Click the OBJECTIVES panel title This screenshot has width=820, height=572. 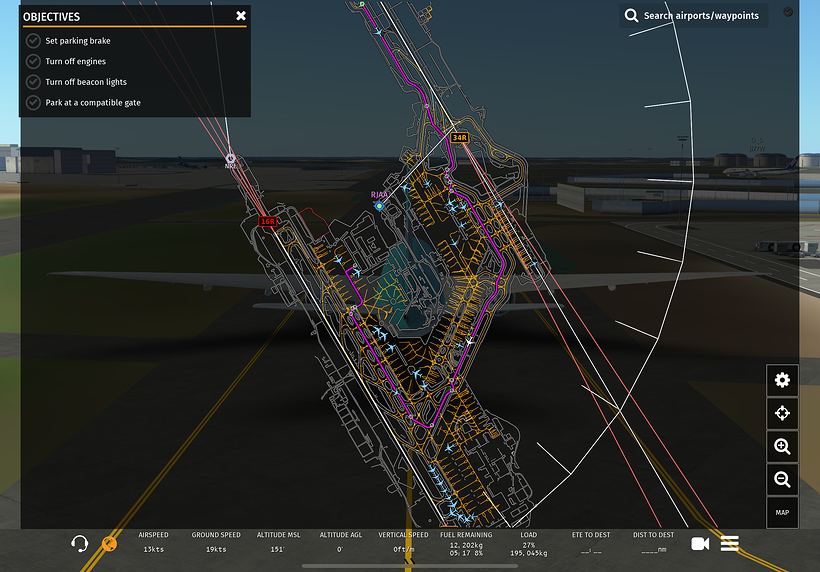51,17
